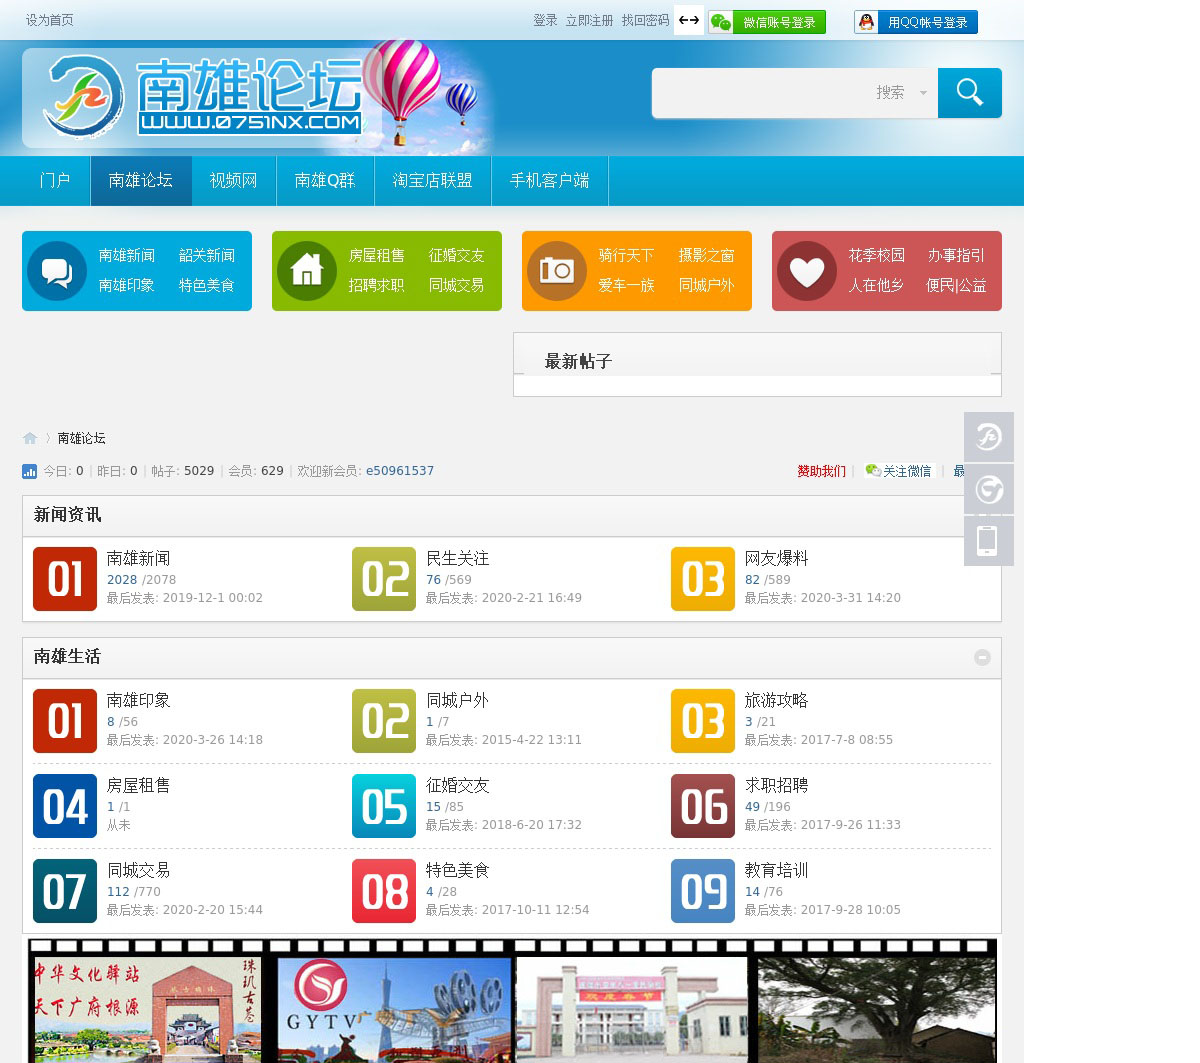Click the QQ account login button
Screen dimensions: 1200x1063
point(916,22)
